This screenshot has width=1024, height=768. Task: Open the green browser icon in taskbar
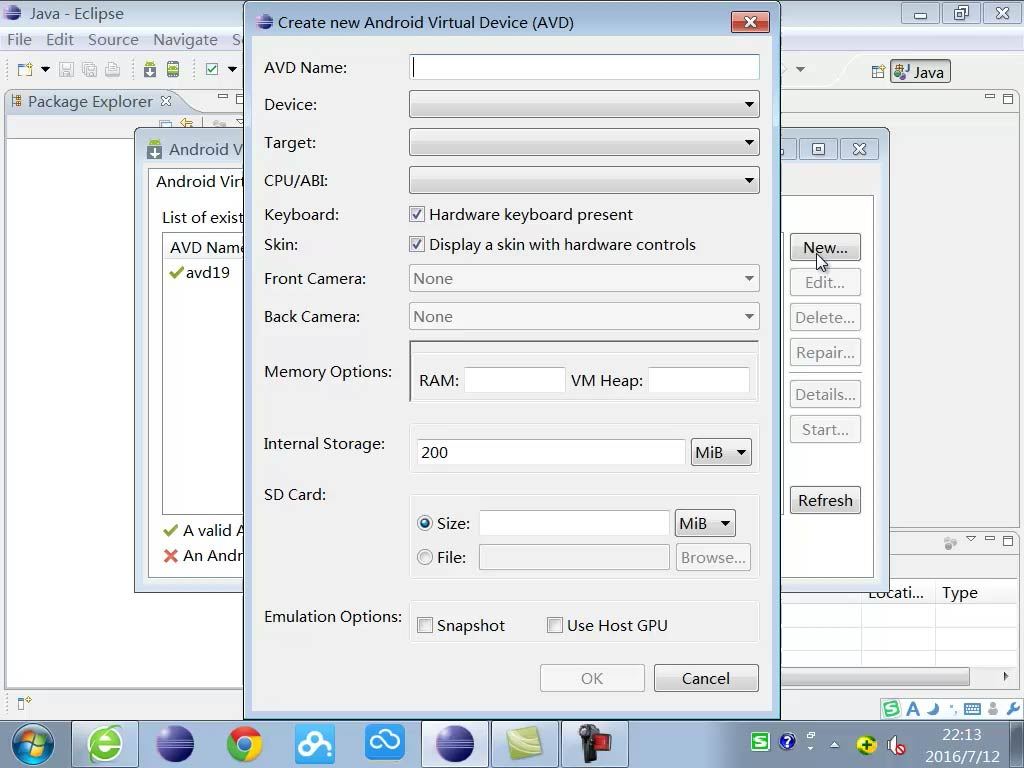tap(104, 744)
